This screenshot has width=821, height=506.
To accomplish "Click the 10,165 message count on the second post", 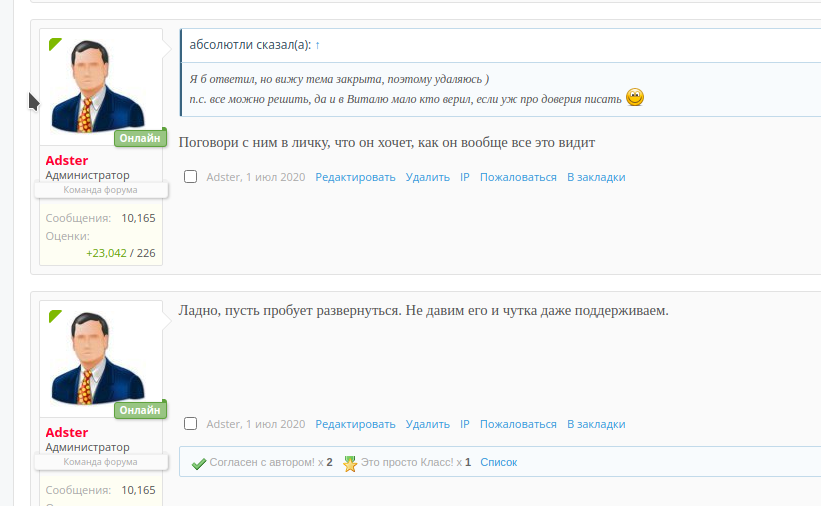I will (138, 490).
